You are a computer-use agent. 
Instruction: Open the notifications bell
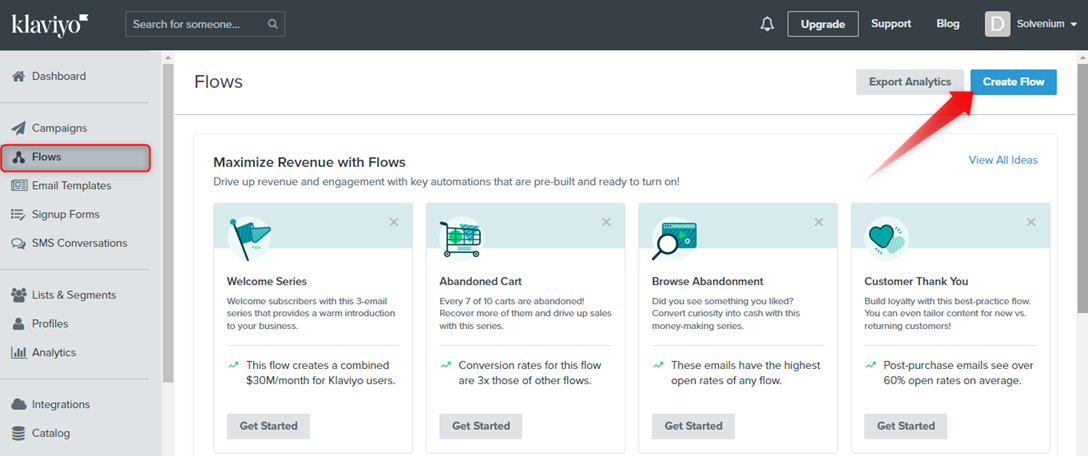point(767,24)
